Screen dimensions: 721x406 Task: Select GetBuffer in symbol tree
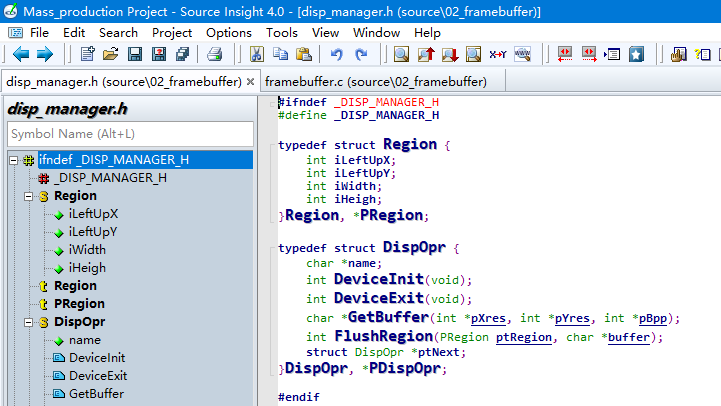97,394
